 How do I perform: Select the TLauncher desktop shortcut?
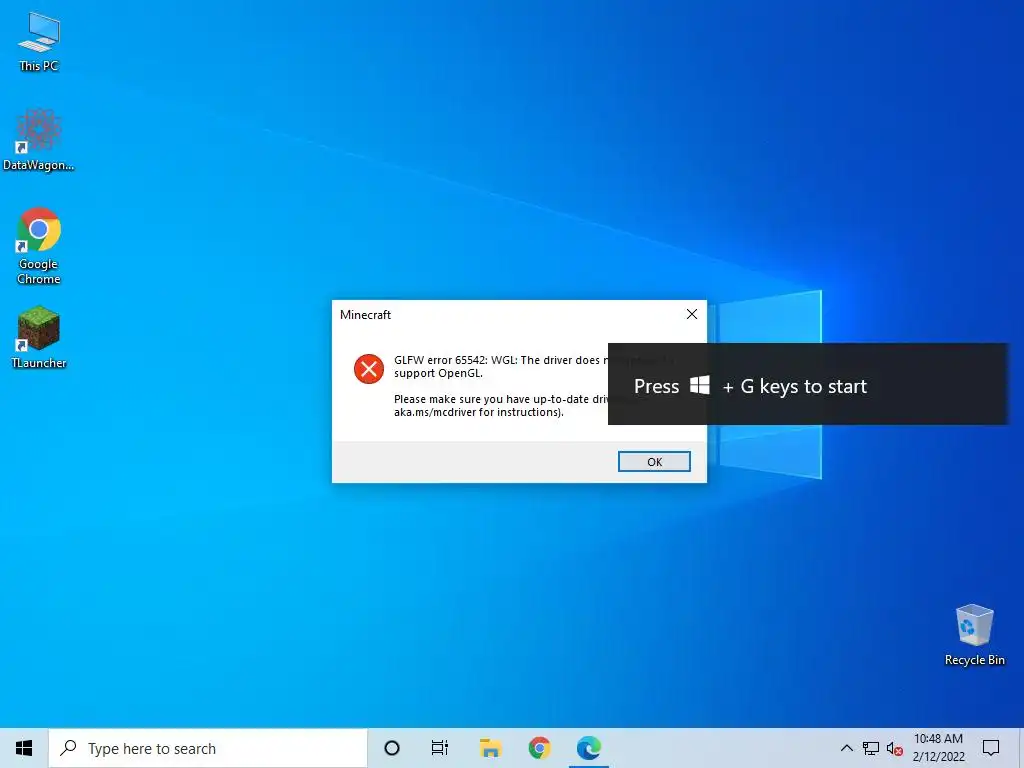pos(39,338)
